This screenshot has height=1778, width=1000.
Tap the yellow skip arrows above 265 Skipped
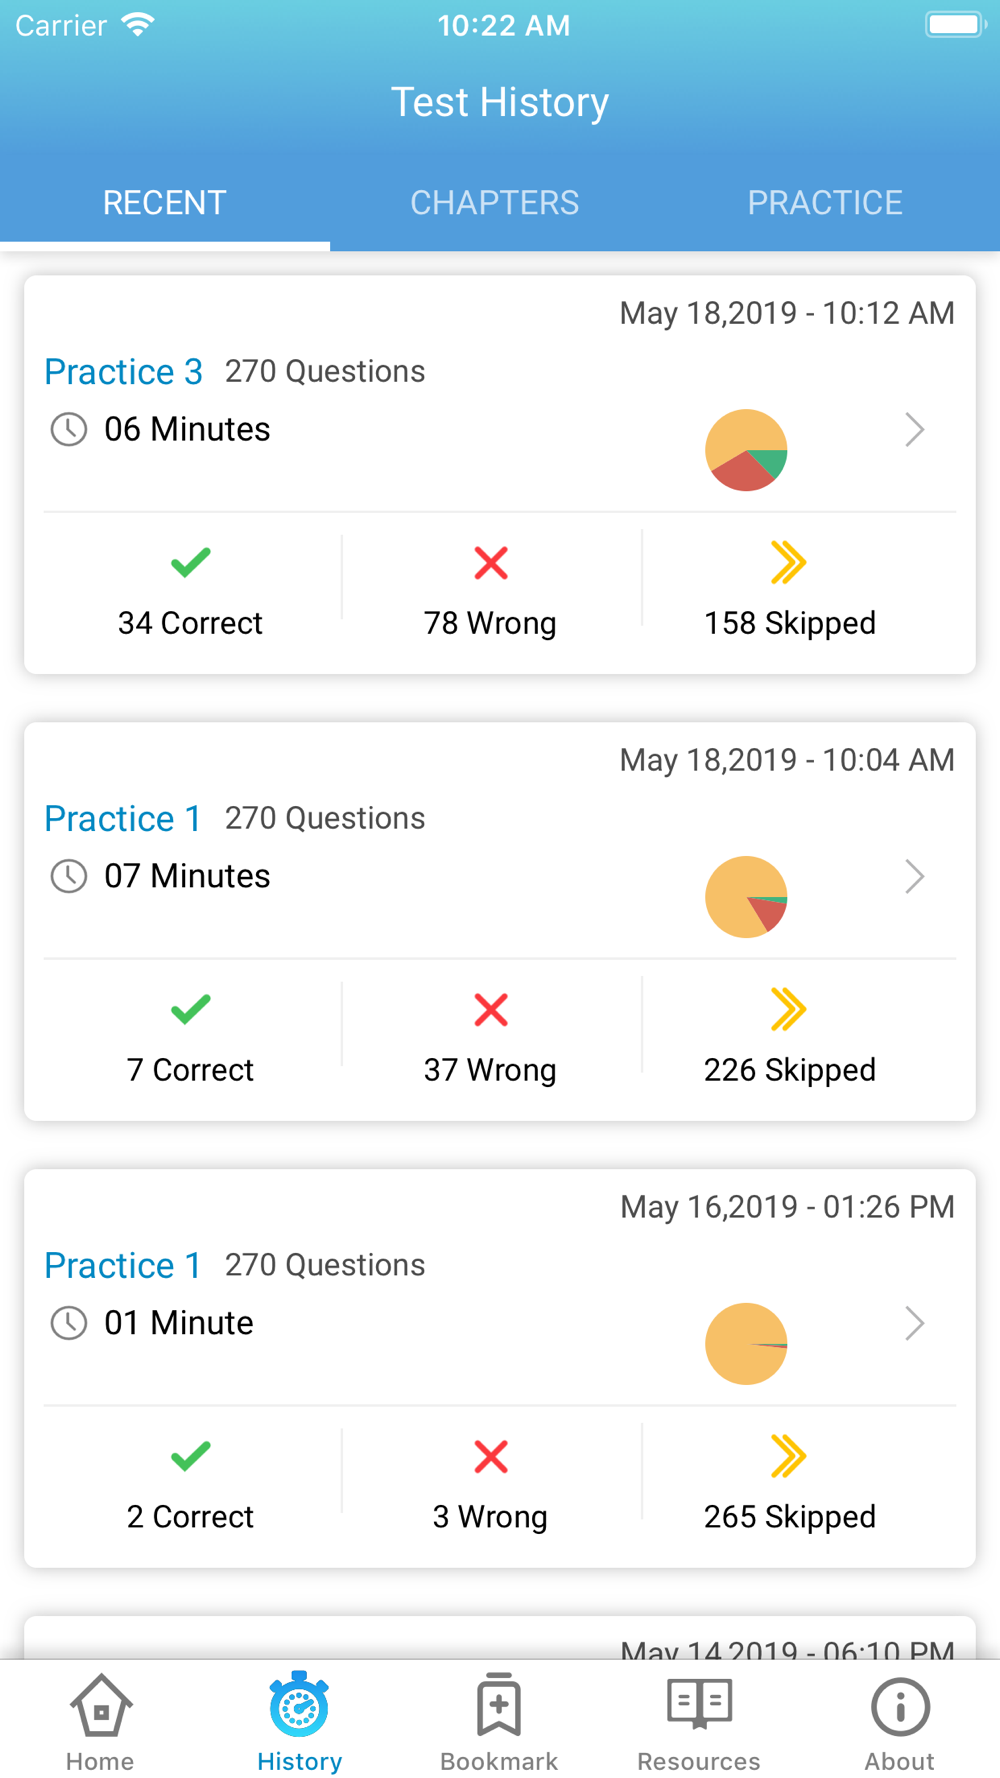point(789,1457)
